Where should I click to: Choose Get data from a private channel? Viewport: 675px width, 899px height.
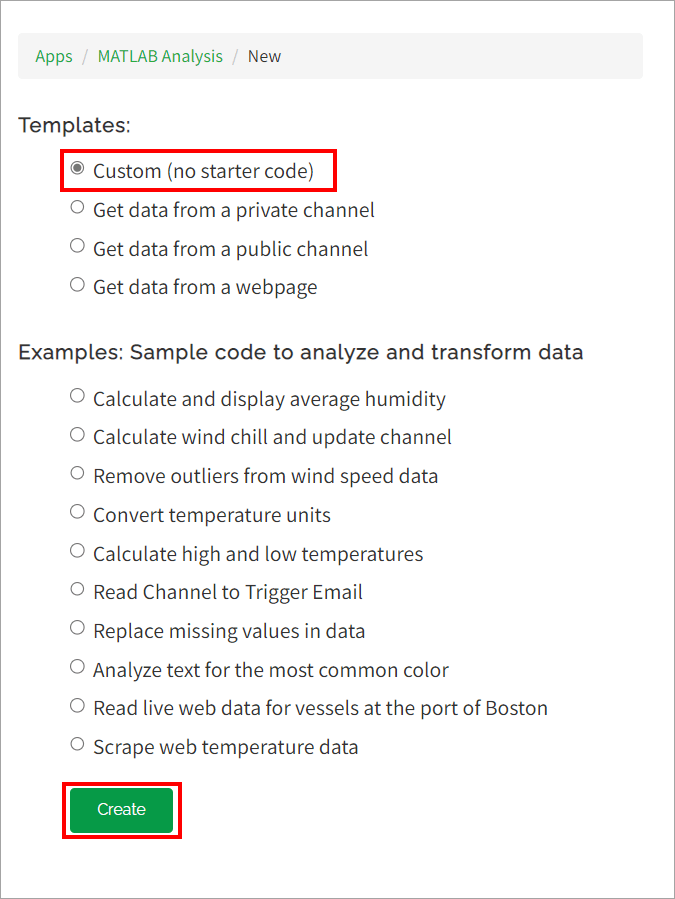[x=78, y=209]
